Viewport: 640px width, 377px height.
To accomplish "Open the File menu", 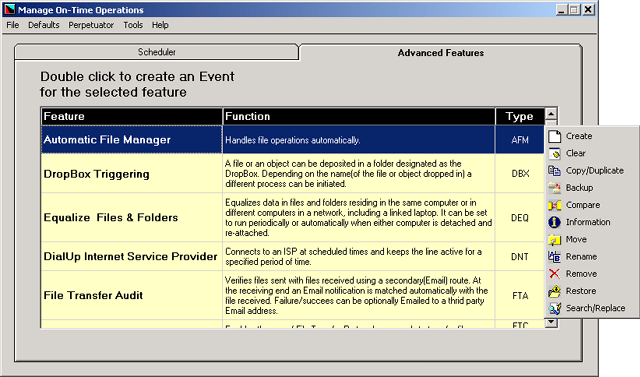I will (x=13, y=25).
